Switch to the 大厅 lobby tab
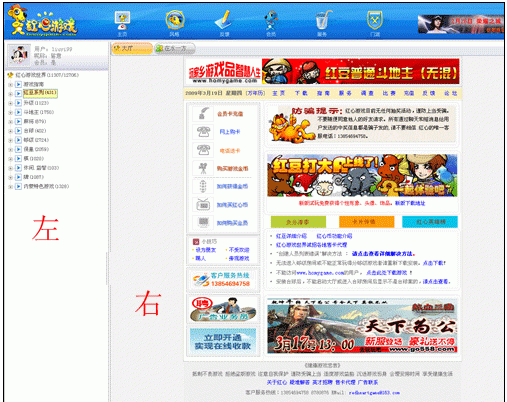The width and height of the screenshot is (507, 402). point(132,49)
